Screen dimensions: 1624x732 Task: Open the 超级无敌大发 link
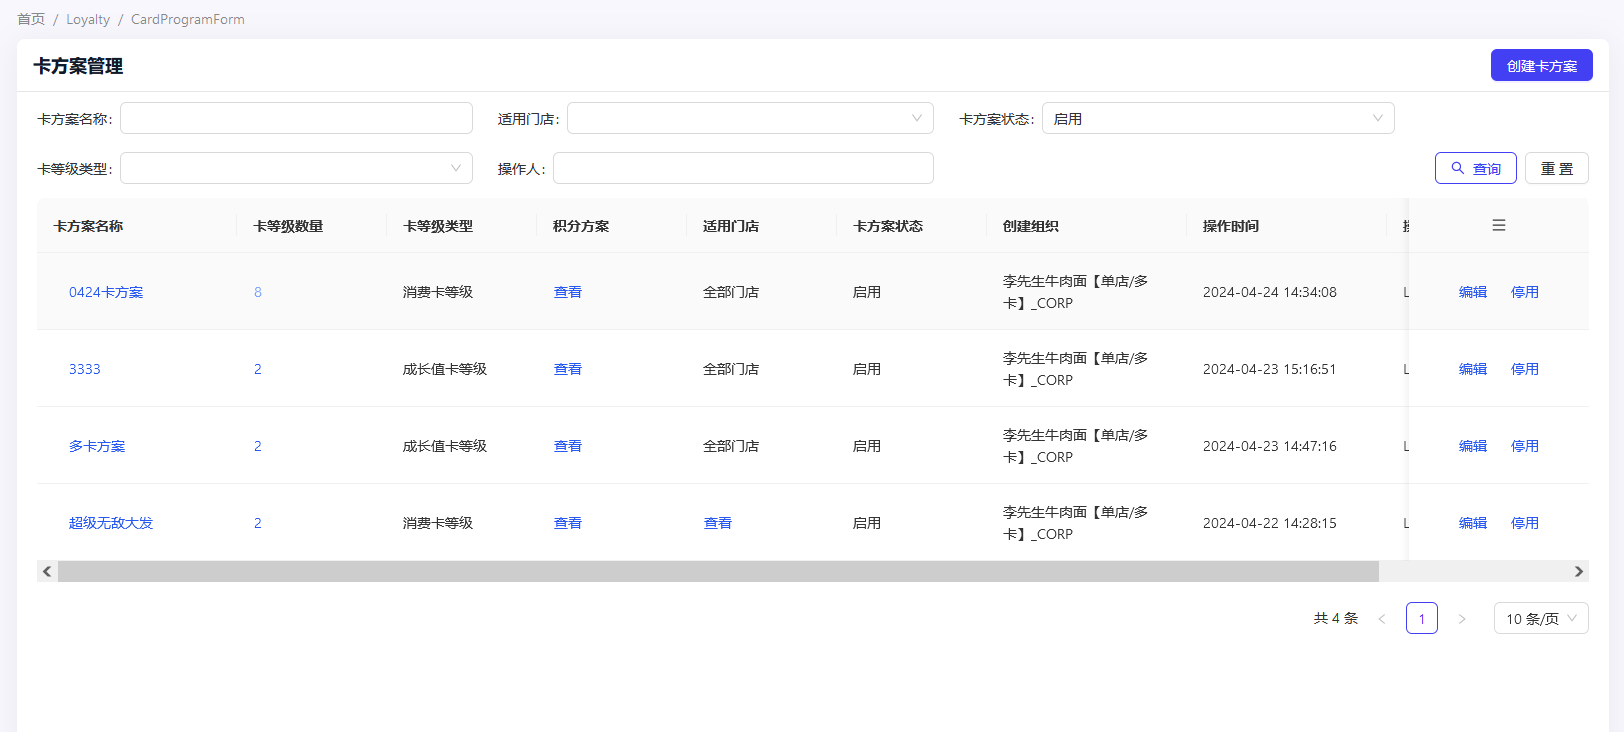(x=111, y=523)
